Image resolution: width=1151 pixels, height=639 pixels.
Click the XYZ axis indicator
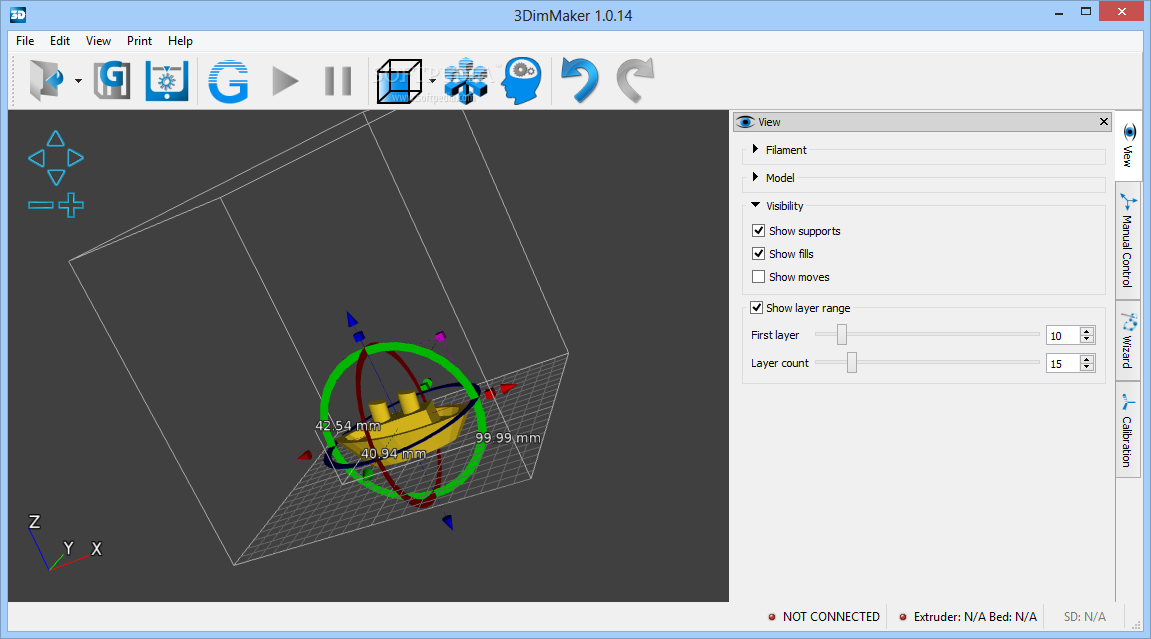[x=65, y=543]
